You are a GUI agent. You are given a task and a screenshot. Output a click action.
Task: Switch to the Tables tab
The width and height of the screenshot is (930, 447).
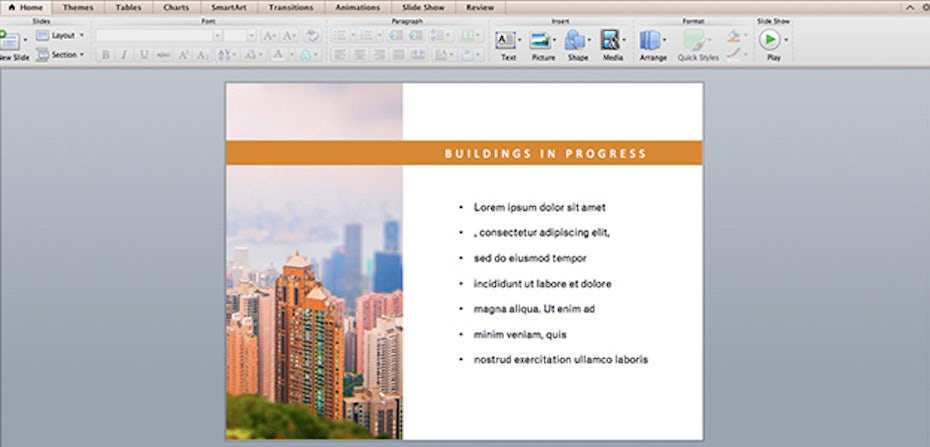(x=129, y=8)
